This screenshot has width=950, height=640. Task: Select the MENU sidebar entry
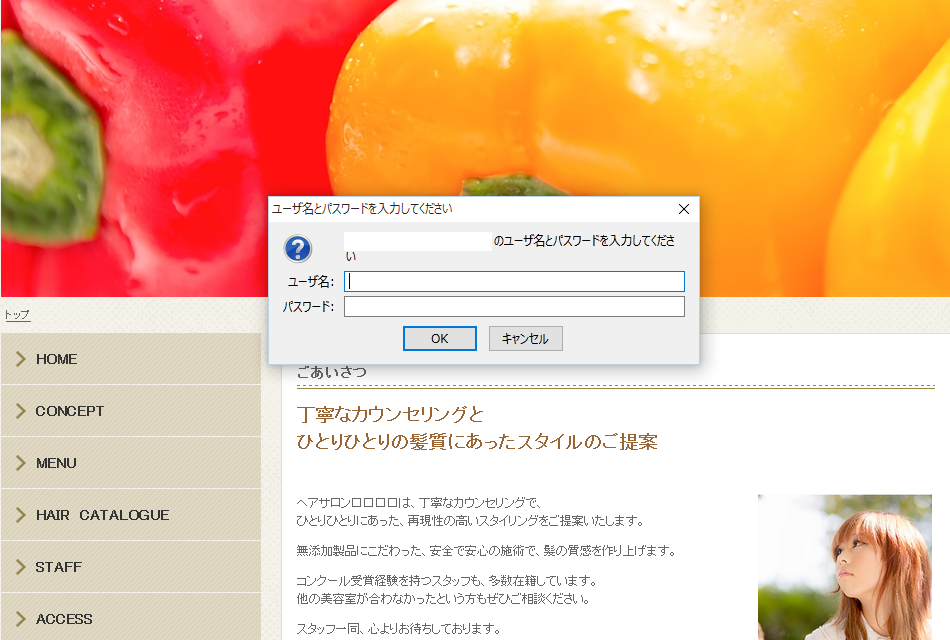click(56, 463)
